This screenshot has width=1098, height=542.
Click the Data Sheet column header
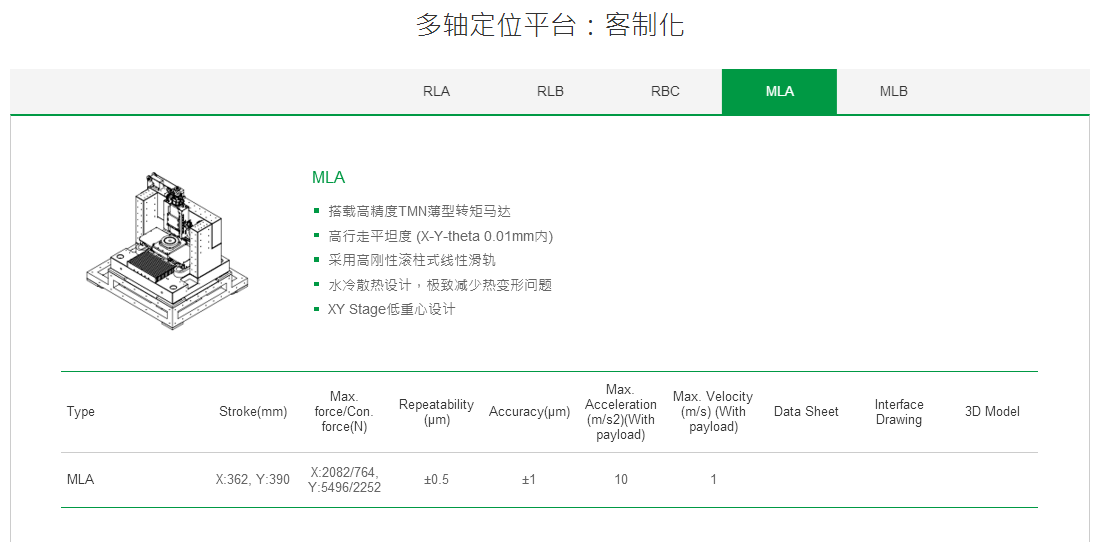pyautogui.click(x=806, y=412)
